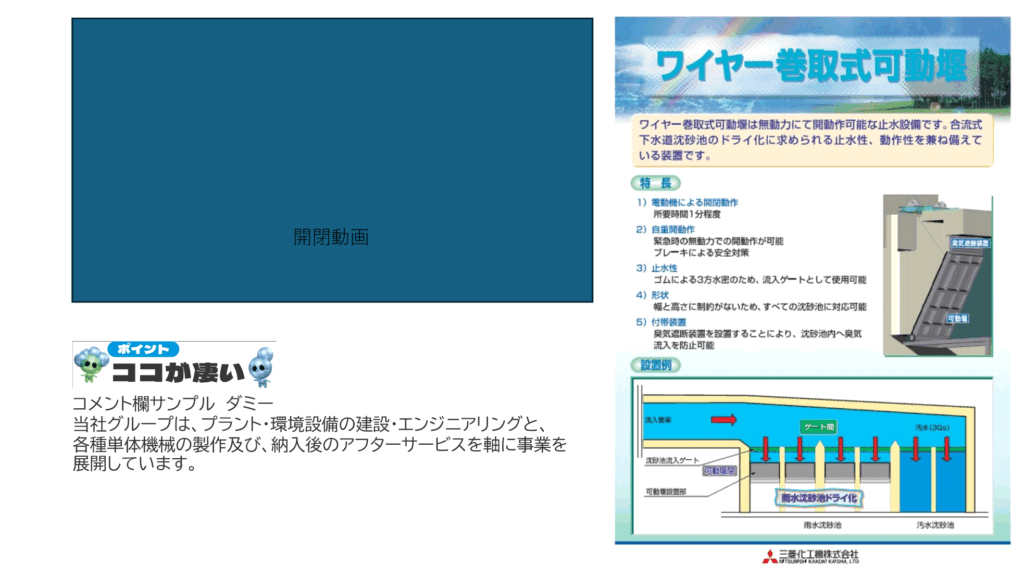This screenshot has height=577, width=1024.
Task: Click the 沈砂池流入ゲート label
Action: (x=672, y=460)
